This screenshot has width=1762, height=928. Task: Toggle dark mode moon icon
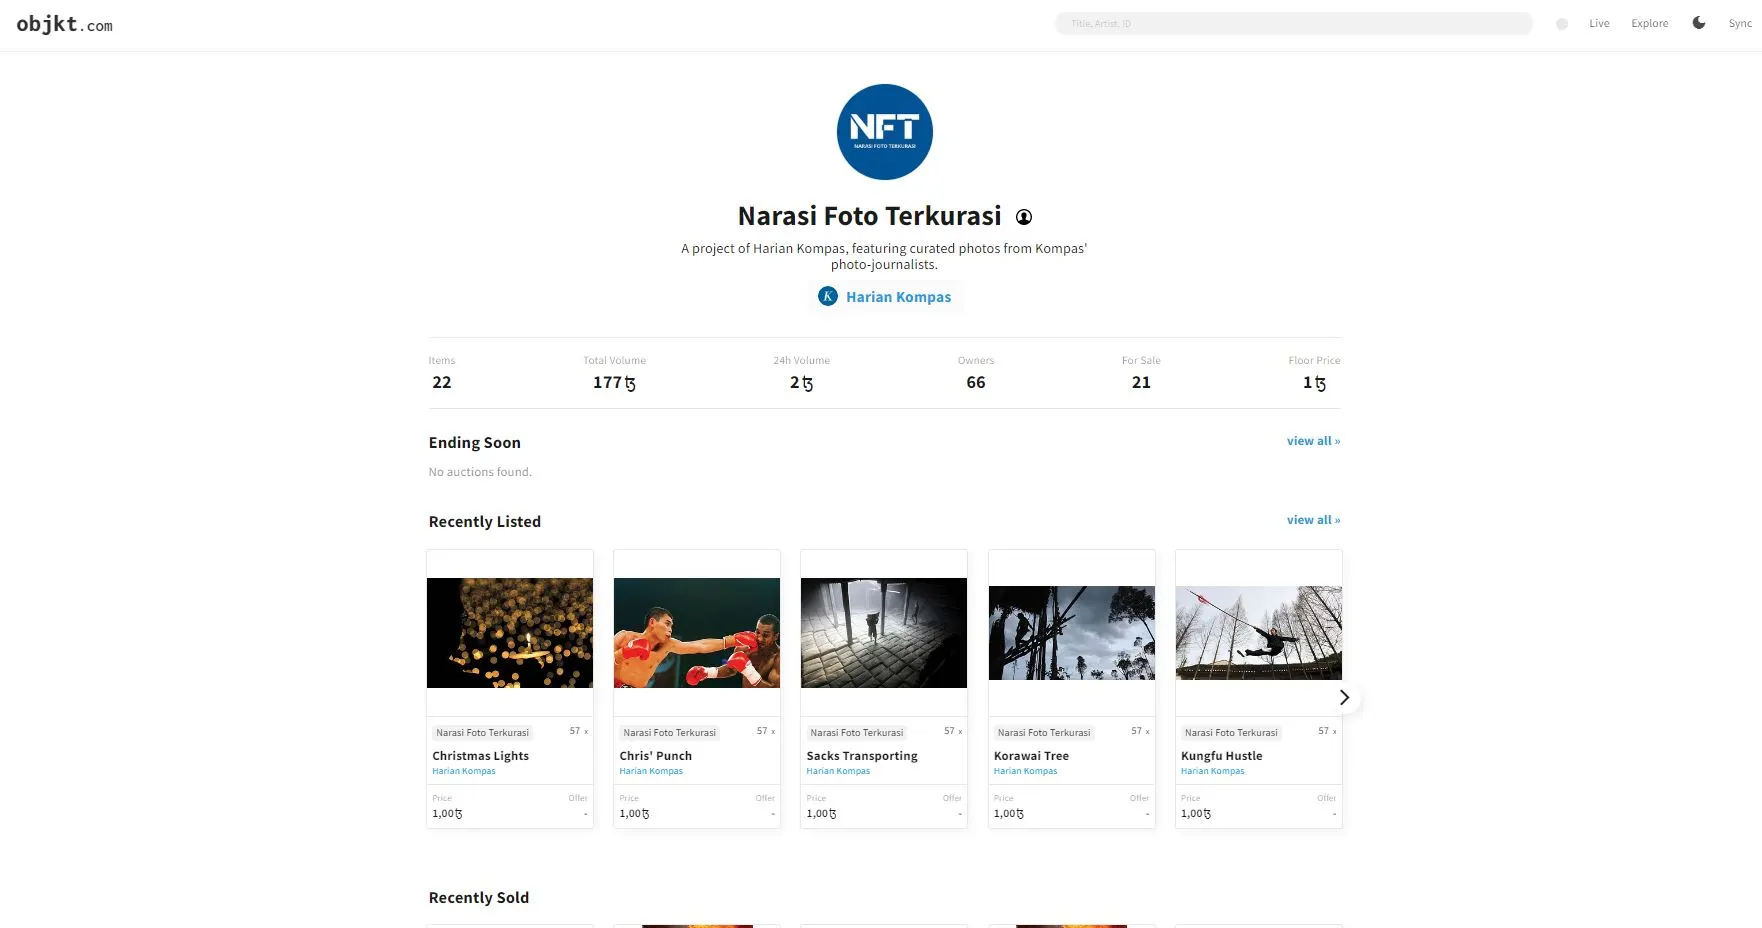pos(1698,23)
